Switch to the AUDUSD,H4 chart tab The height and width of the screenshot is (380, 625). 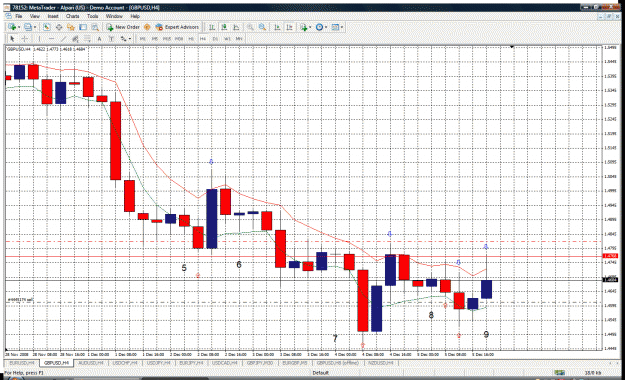pyautogui.click(x=91, y=363)
